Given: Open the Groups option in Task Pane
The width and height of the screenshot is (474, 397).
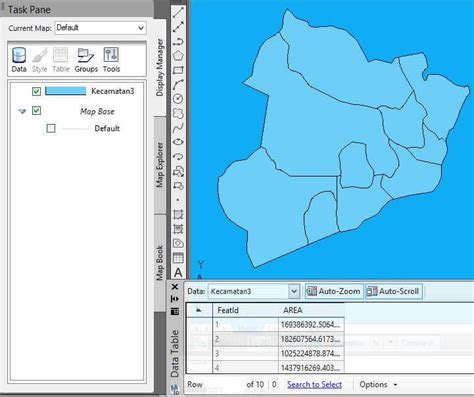Looking at the screenshot, I should [86, 60].
